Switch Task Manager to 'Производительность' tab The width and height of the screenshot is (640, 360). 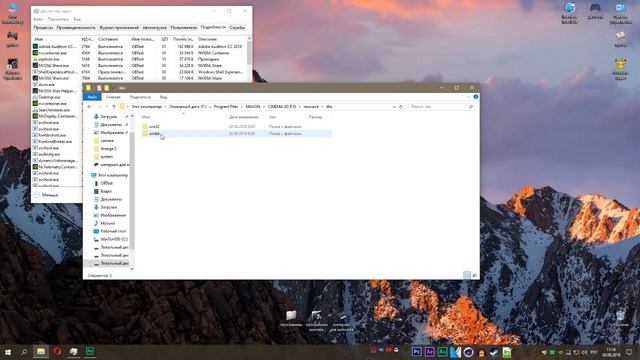pos(76,27)
